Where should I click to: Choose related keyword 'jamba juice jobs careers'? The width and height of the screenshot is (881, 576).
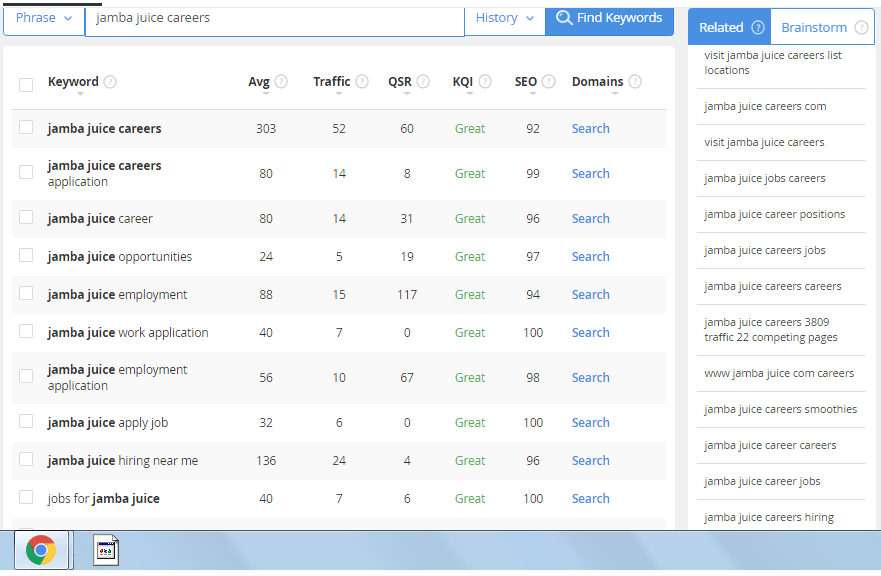765,178
